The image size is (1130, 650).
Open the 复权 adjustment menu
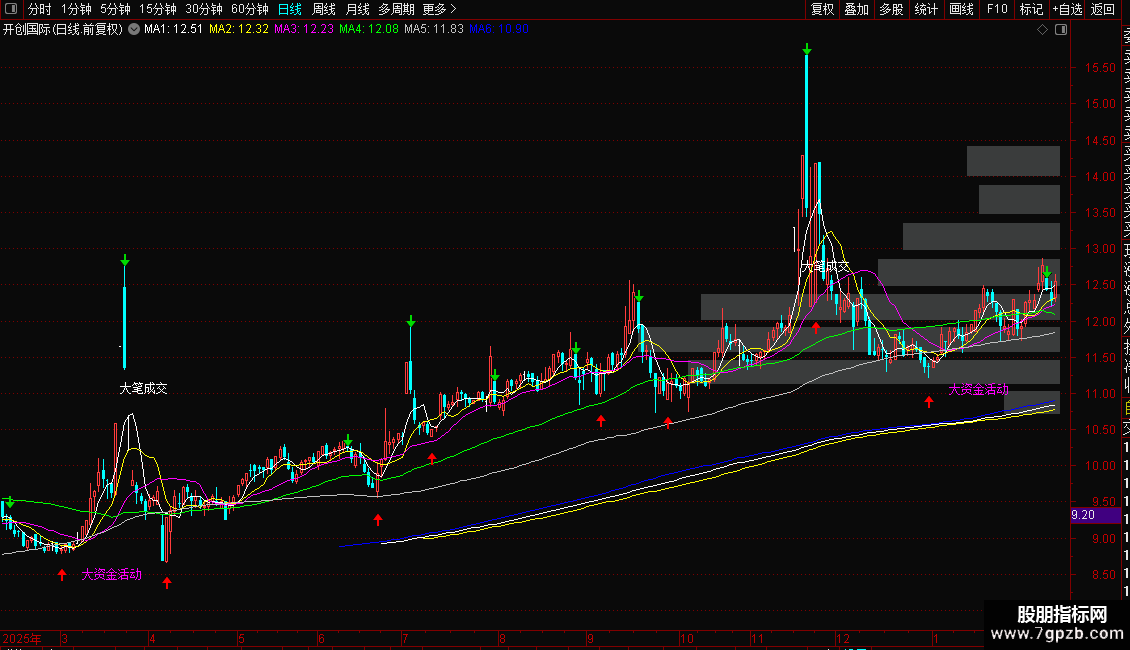(x=822, y=9)
